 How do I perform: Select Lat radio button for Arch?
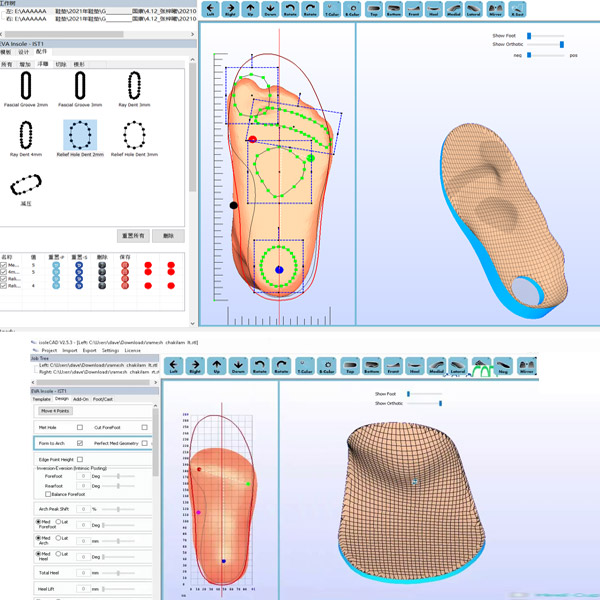pos(58,538)
